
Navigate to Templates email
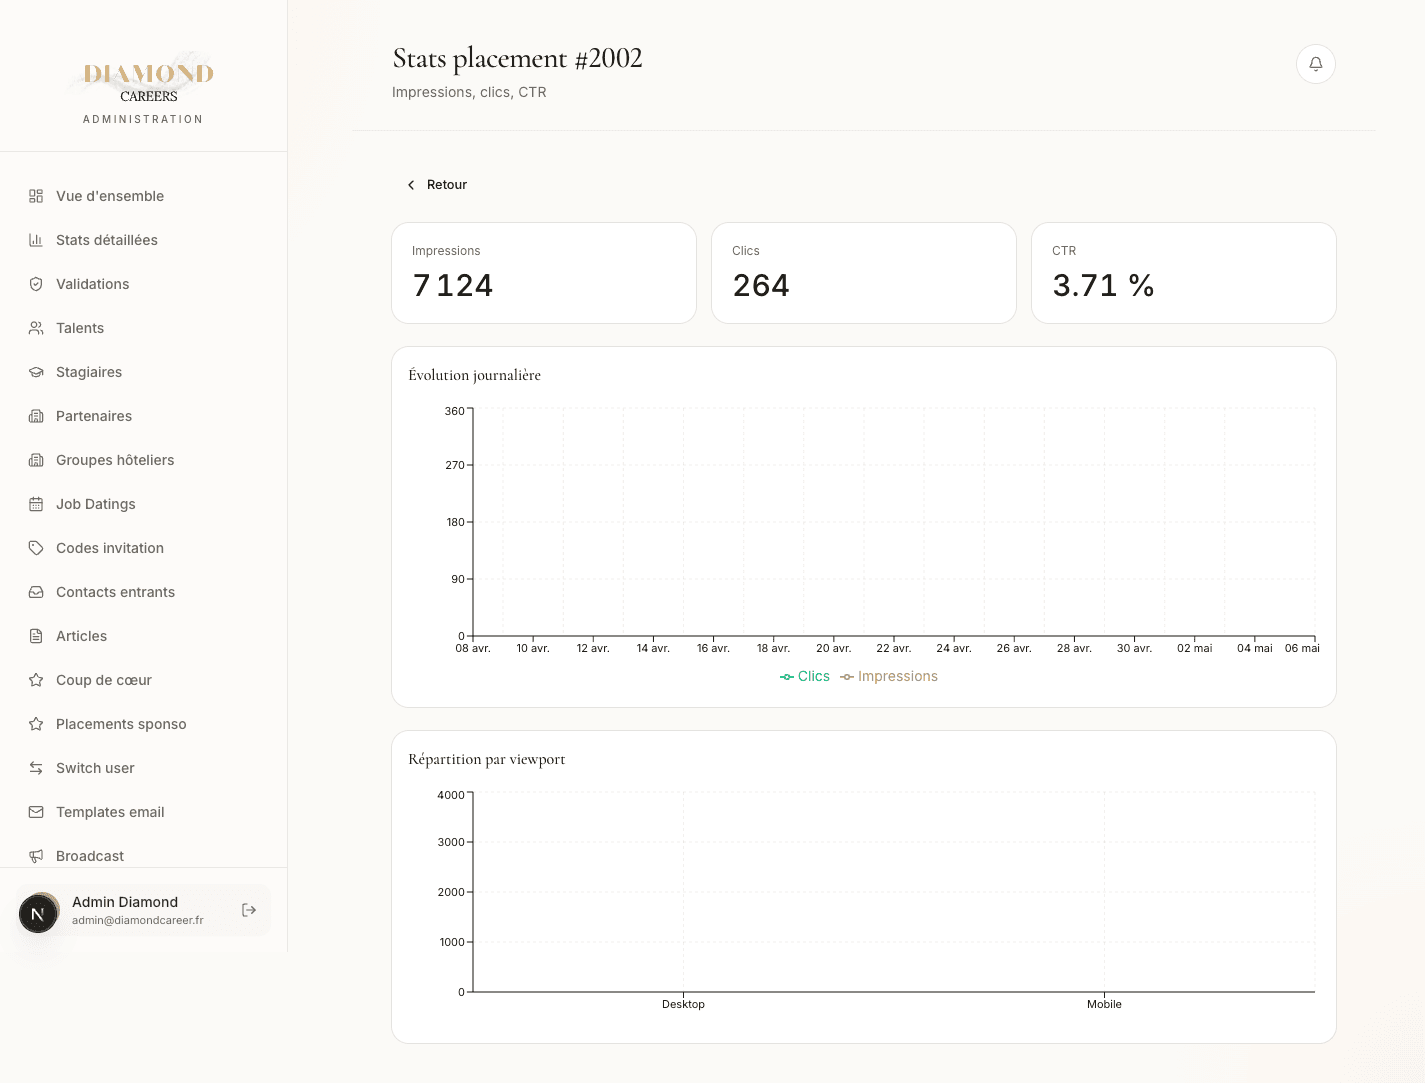(144, 812)
